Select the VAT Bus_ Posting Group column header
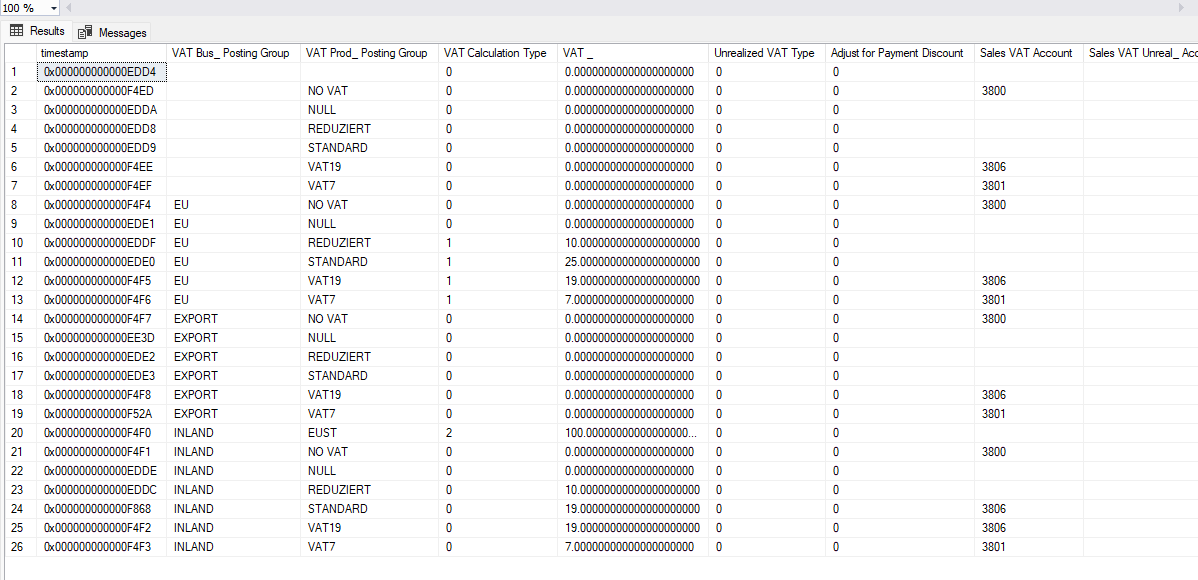Screen dimensions: 1198x580 tap(233, 53)
